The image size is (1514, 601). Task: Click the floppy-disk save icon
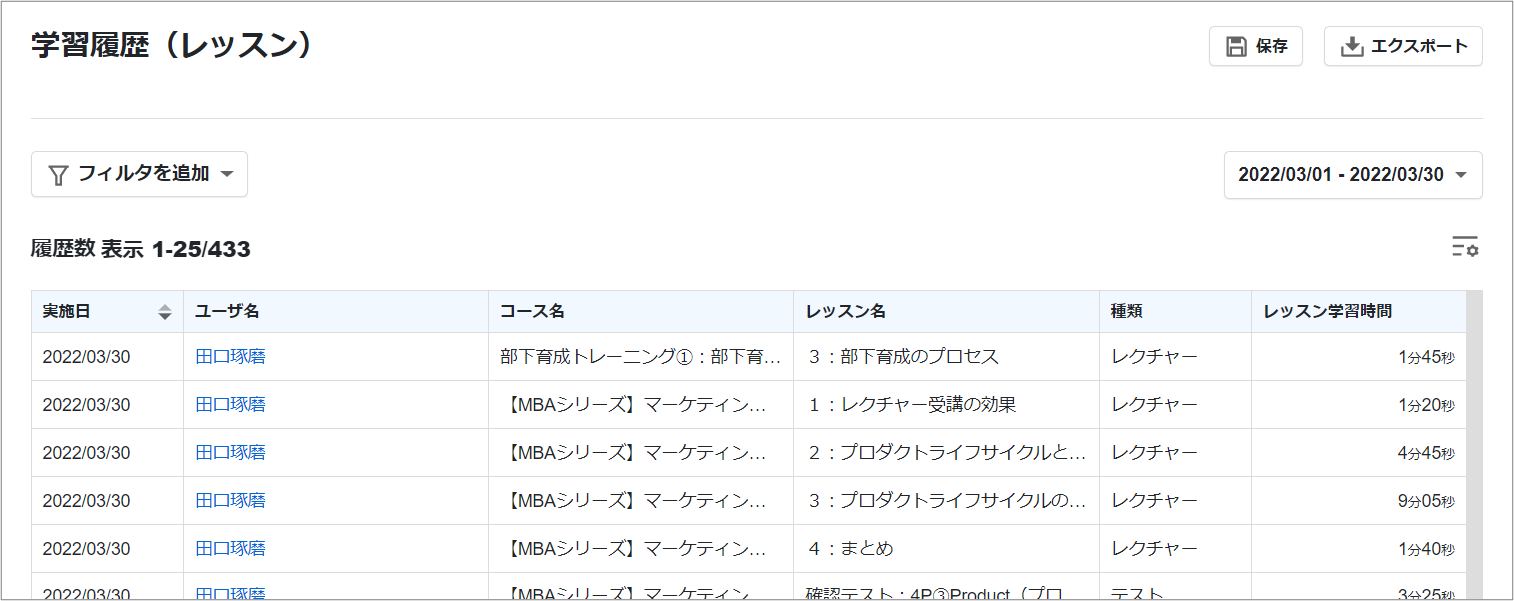(1236, 46)
